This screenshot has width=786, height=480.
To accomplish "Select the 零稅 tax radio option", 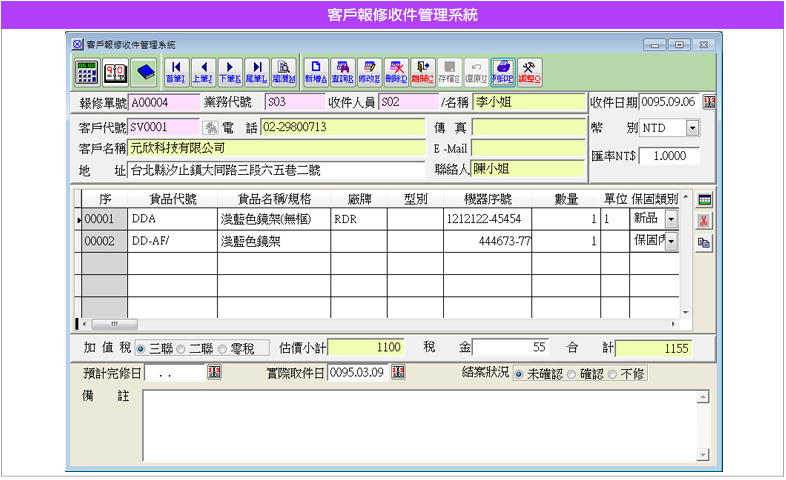I will click(x=222, y=349).
